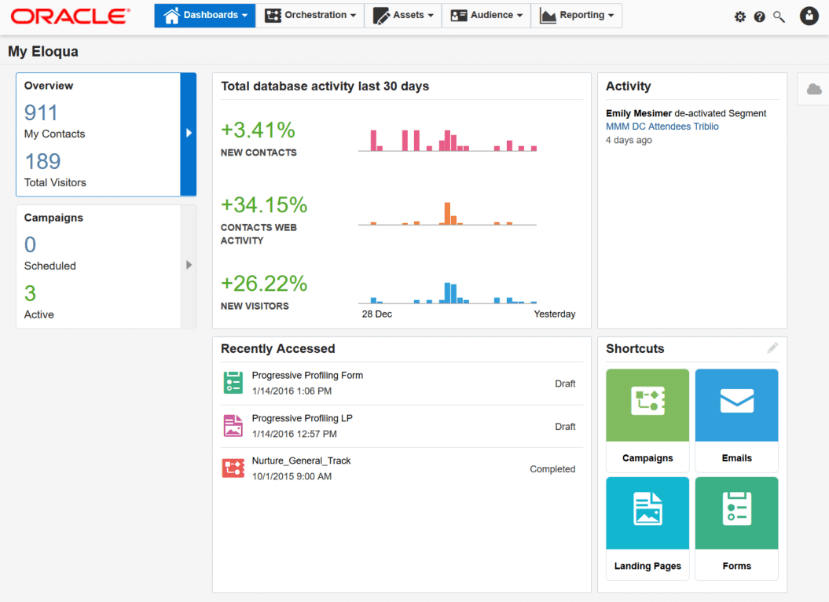Screen dimensions: 829x602
Task: Click the Emails shortcut label
Action: tap(736, 458)
